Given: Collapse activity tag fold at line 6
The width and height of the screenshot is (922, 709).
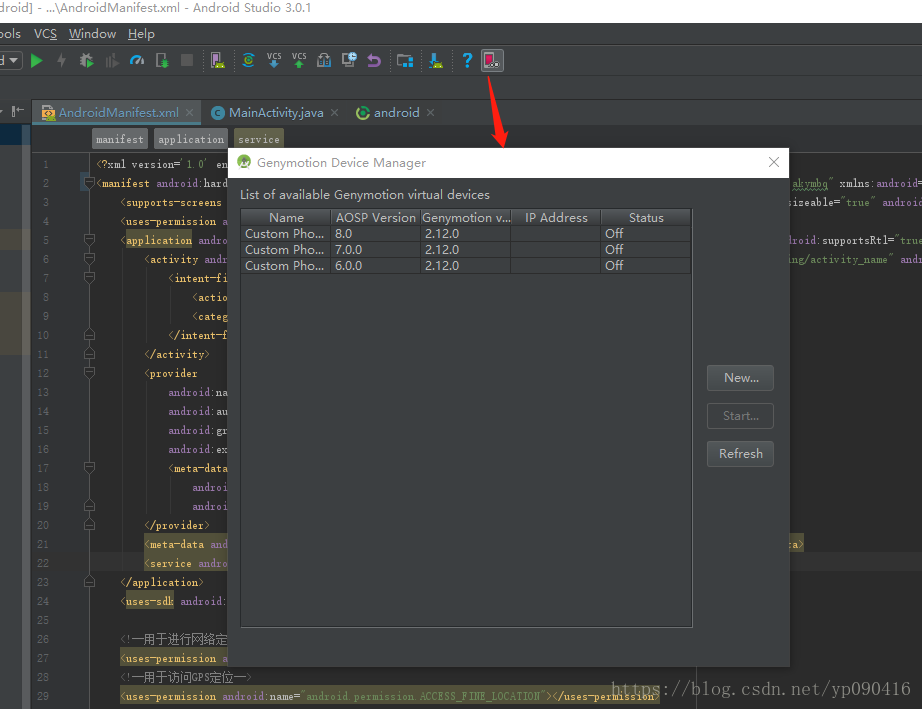Looking at the screenshot, I should pos(89,258).
